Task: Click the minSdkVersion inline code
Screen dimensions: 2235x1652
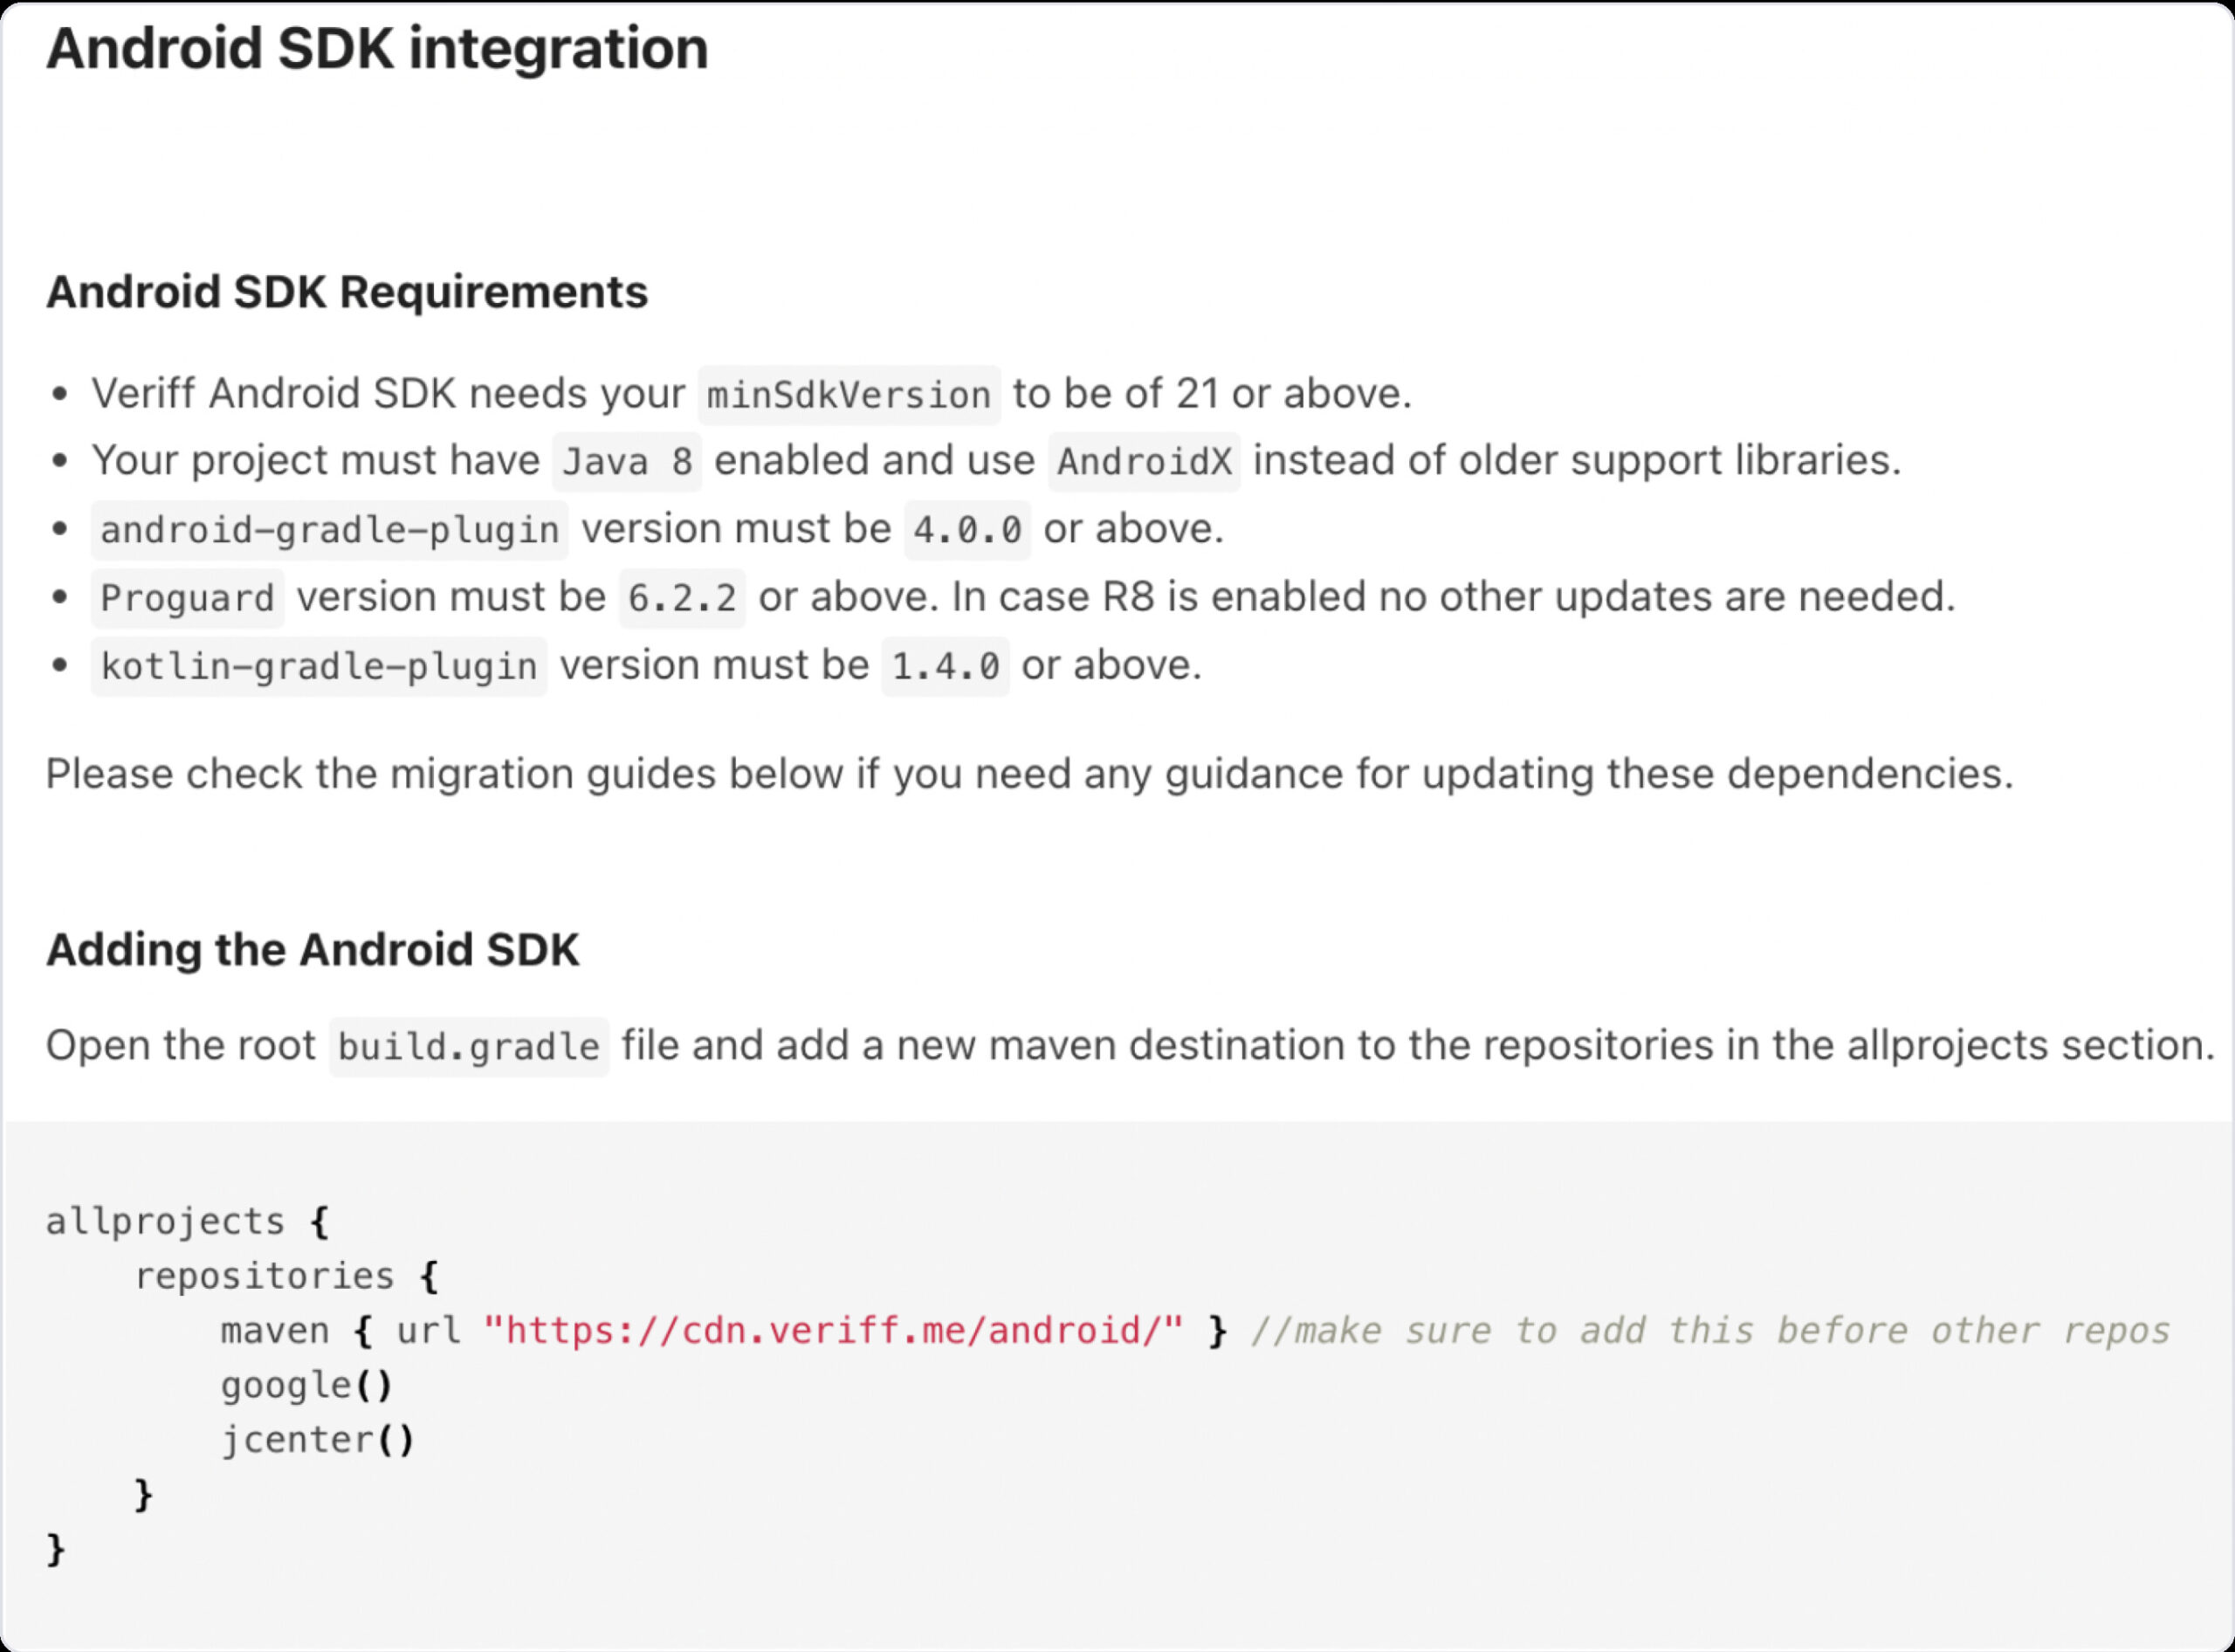Action: pyautogui.click(x=849, y=395)
